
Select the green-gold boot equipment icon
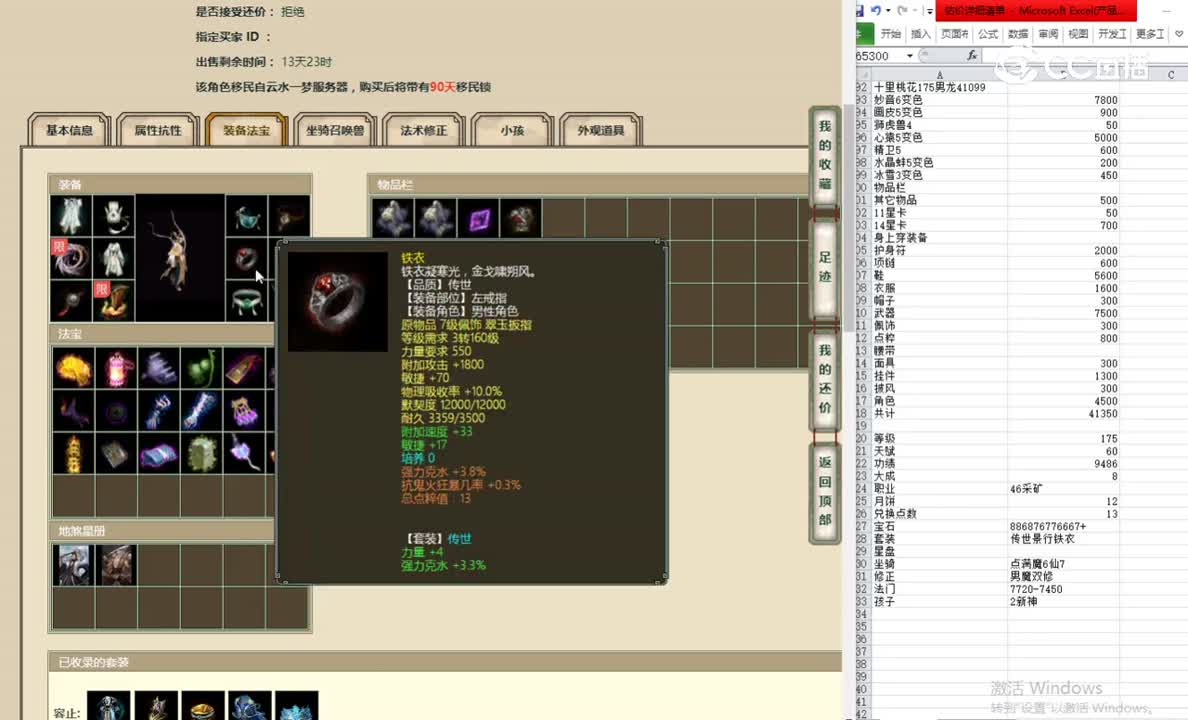pyautogui.click(x=114, y=301)
